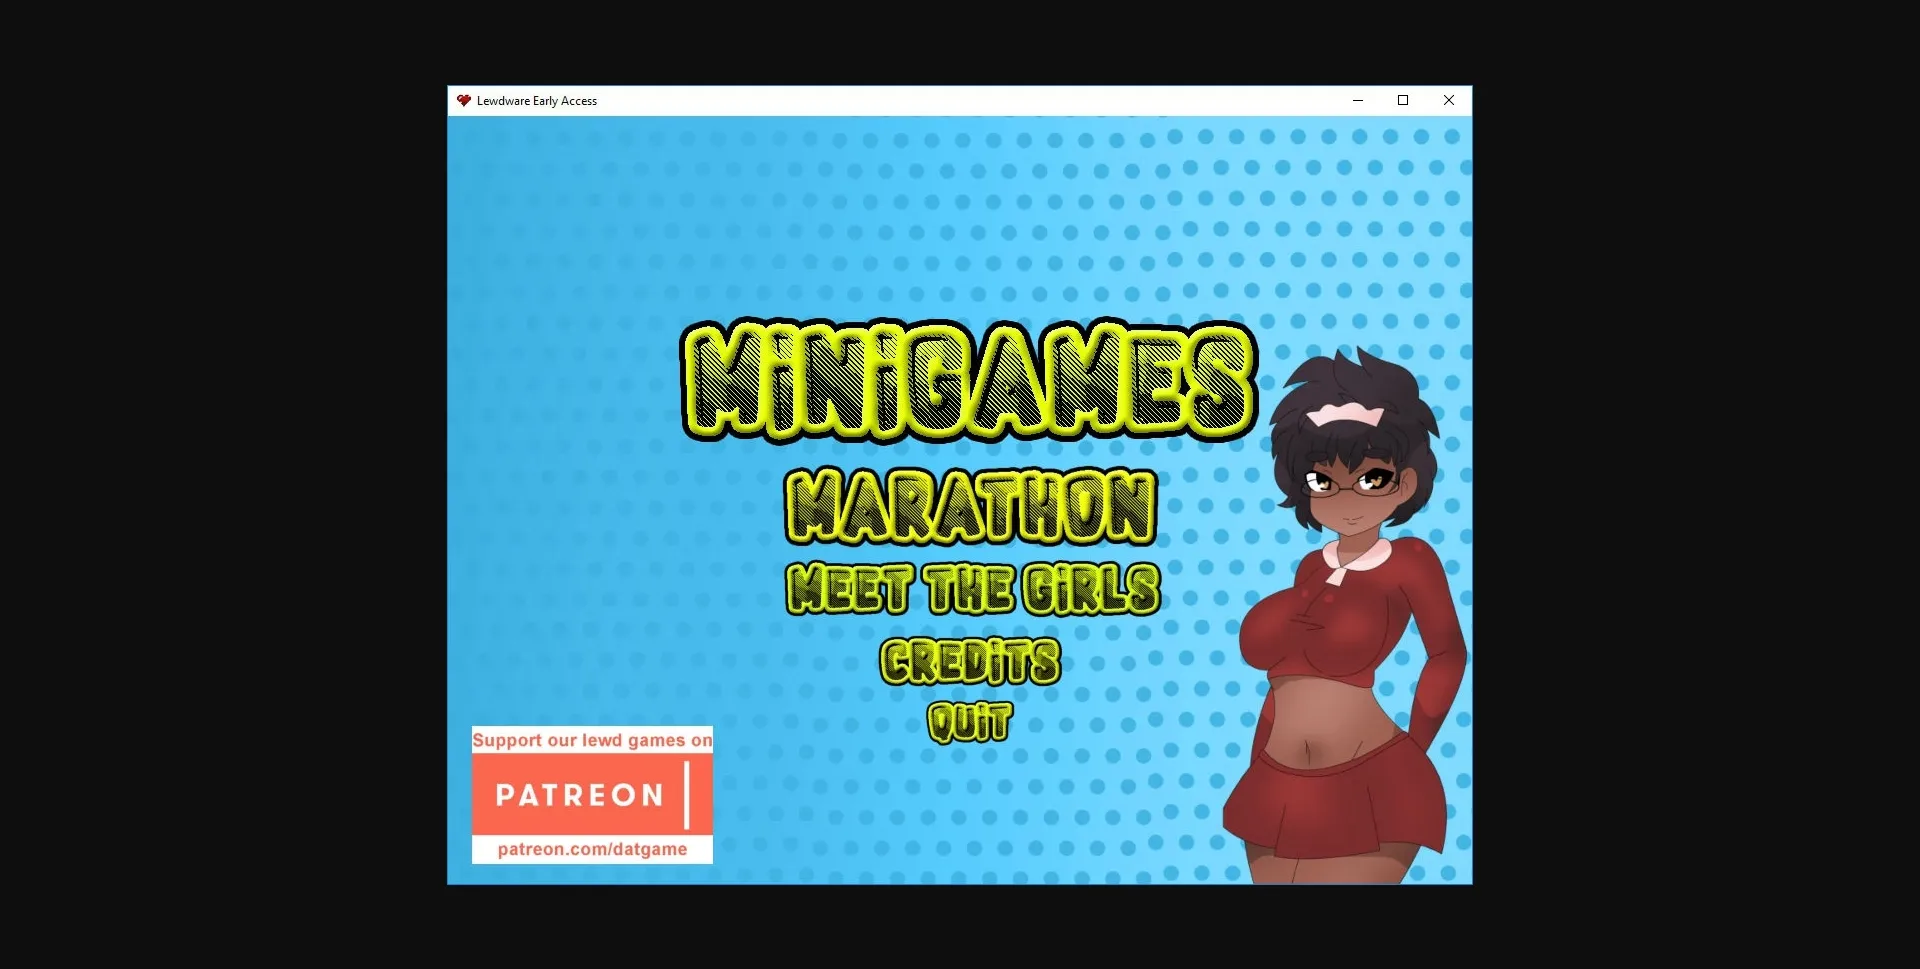Click the red heart app icon
Screen dimensions: 1920x969
click(463, 101)
